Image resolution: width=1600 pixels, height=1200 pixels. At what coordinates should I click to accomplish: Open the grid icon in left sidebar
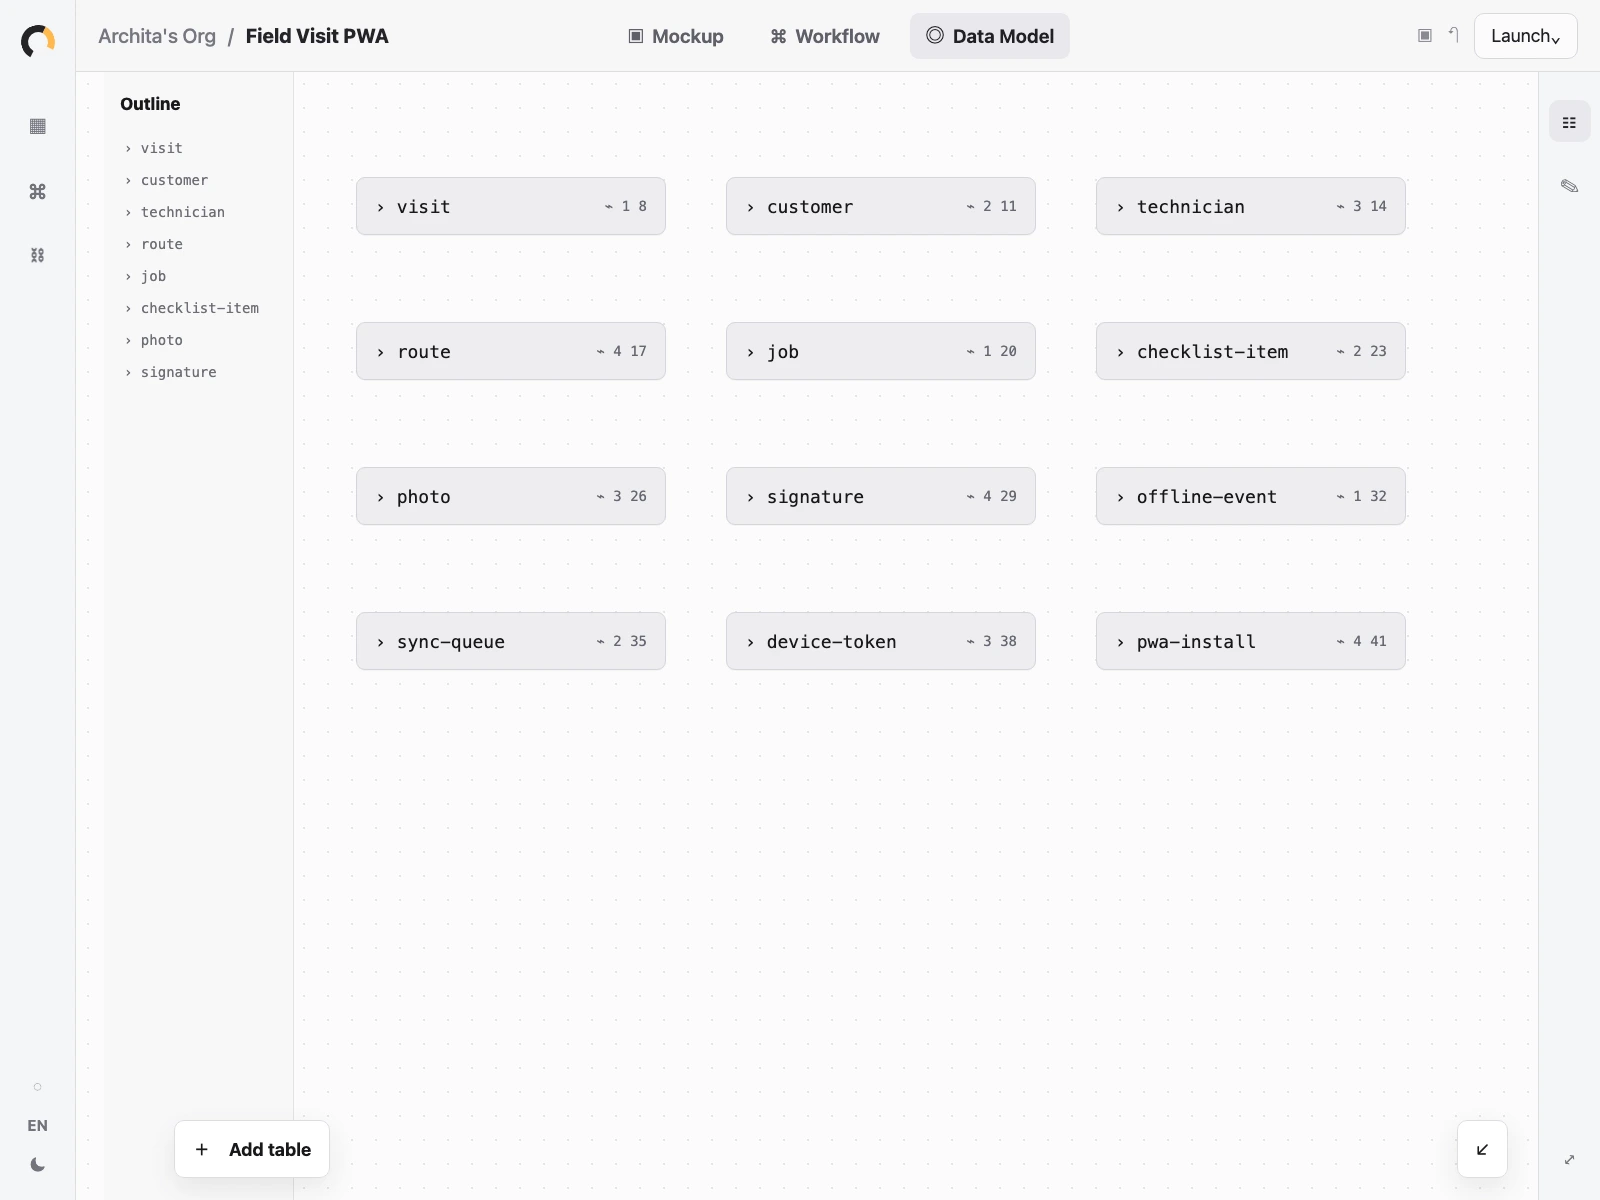pos(38,126)
